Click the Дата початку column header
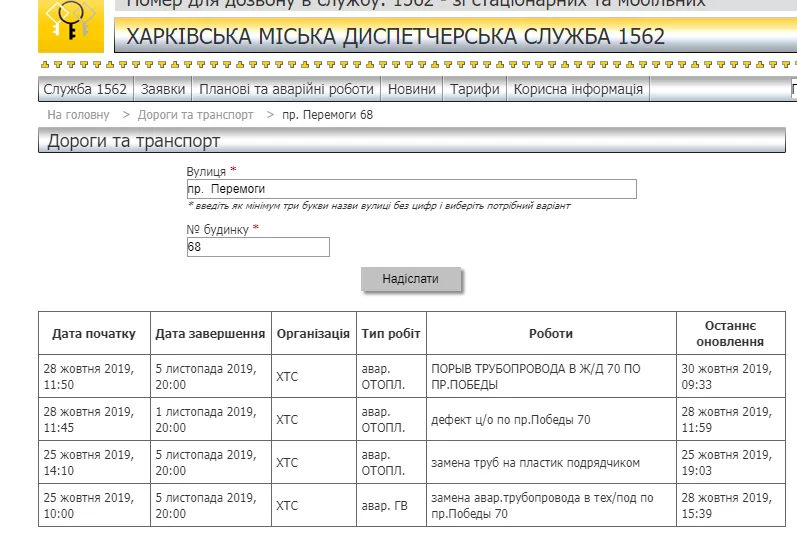This screenshot has width=797, height=538. [94, 334]
